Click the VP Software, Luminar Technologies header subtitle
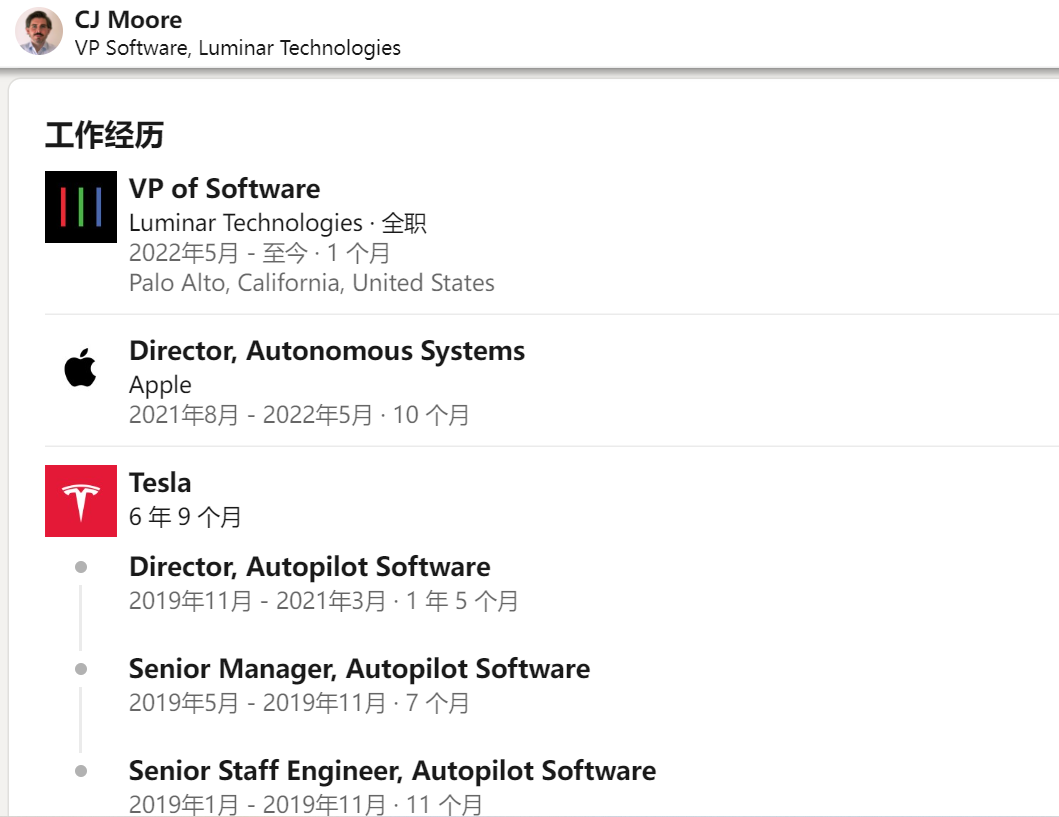 point(238,48)
